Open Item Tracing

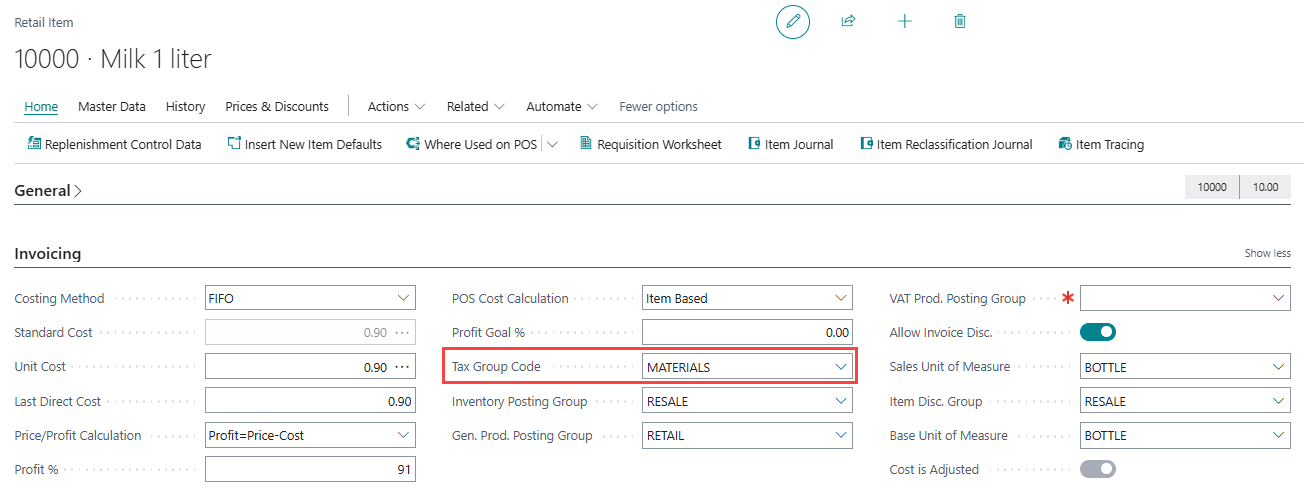1100,144
